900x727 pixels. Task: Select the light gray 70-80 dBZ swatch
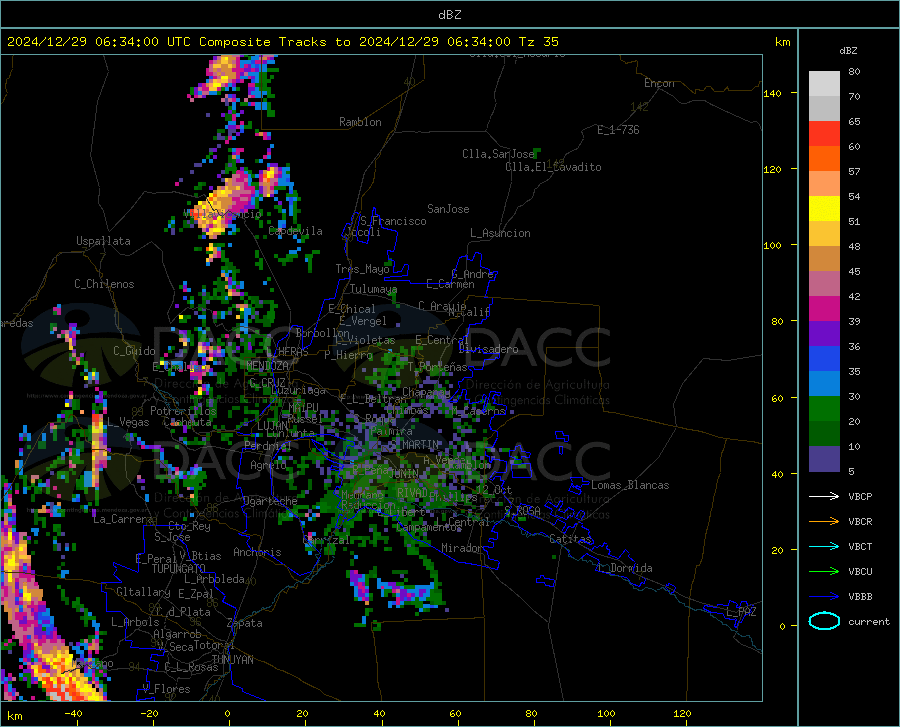[x=824, y=84]
